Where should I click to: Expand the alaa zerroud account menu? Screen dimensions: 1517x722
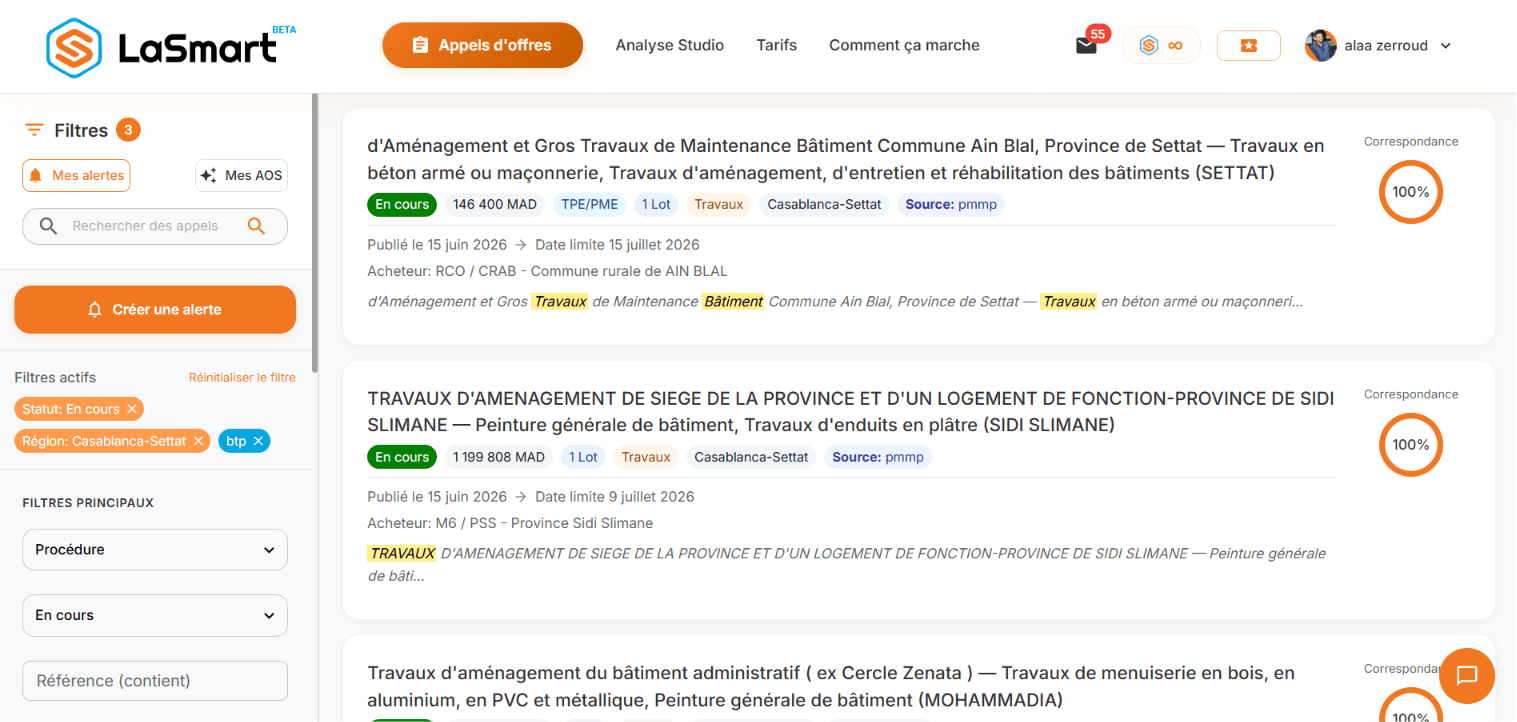1445,46
